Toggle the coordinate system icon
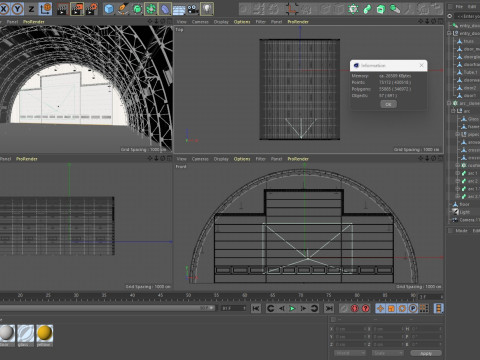 point(45,9)
